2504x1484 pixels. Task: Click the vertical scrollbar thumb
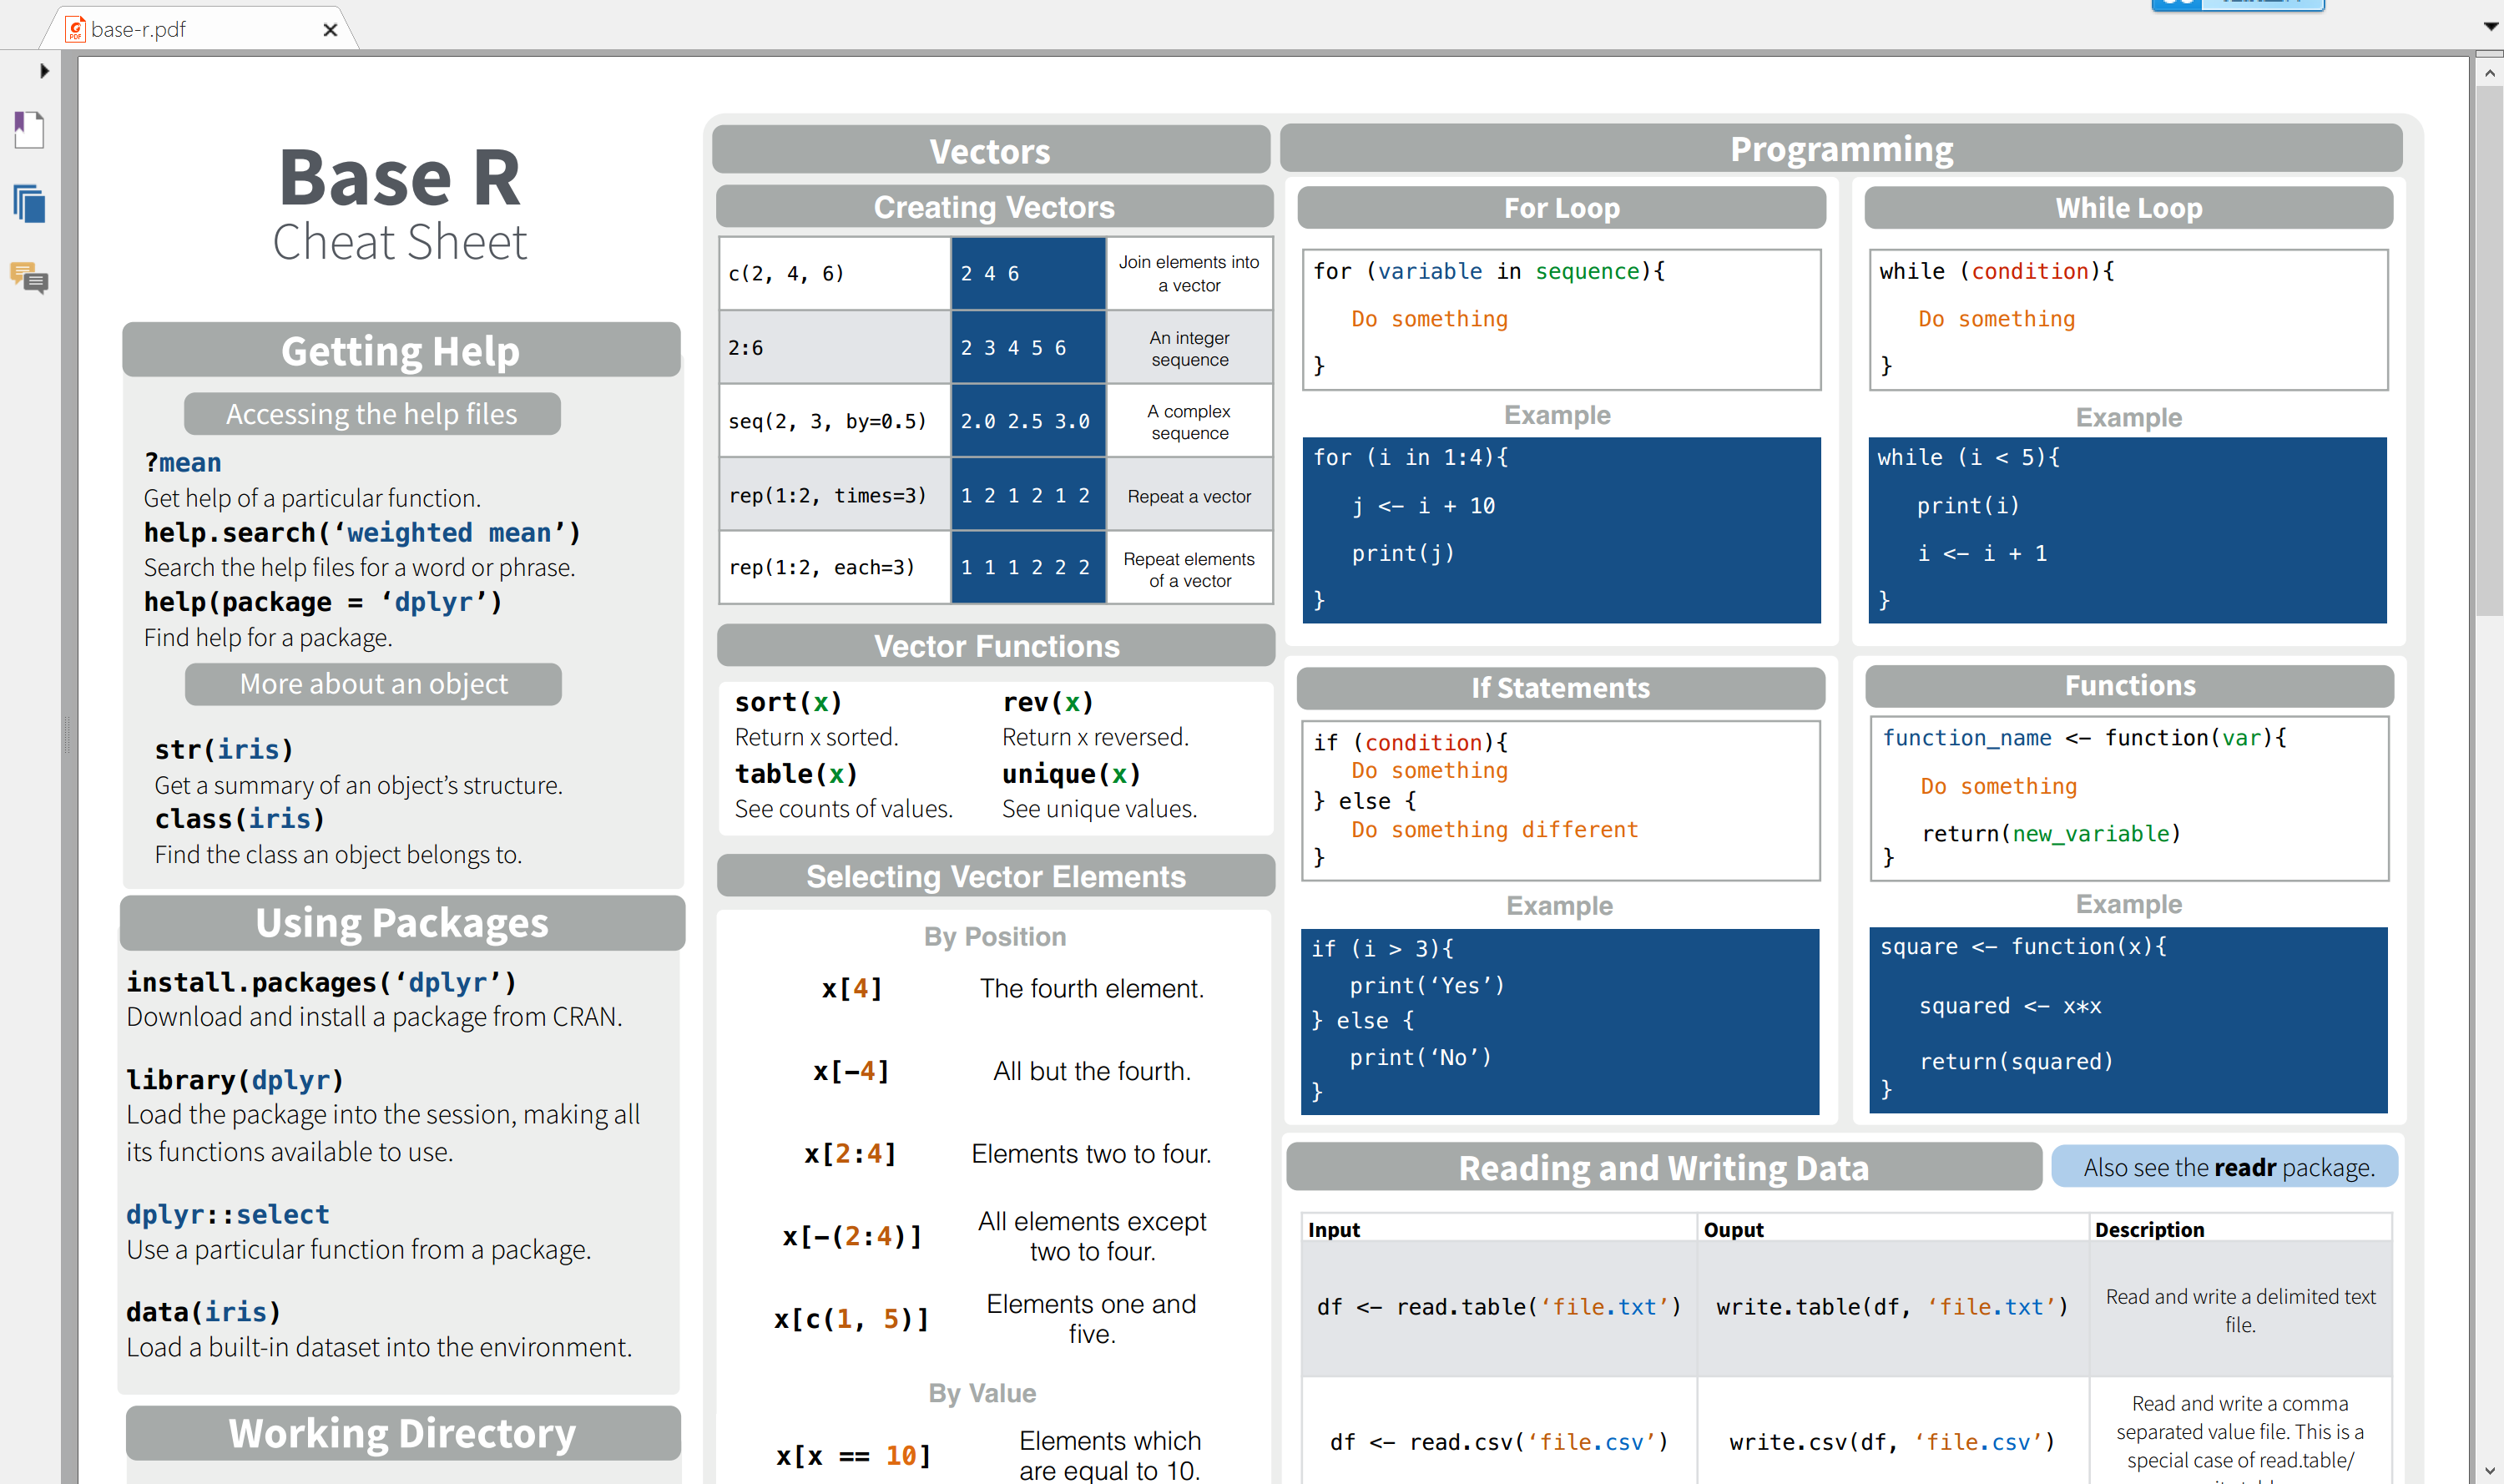point(2489,350)
